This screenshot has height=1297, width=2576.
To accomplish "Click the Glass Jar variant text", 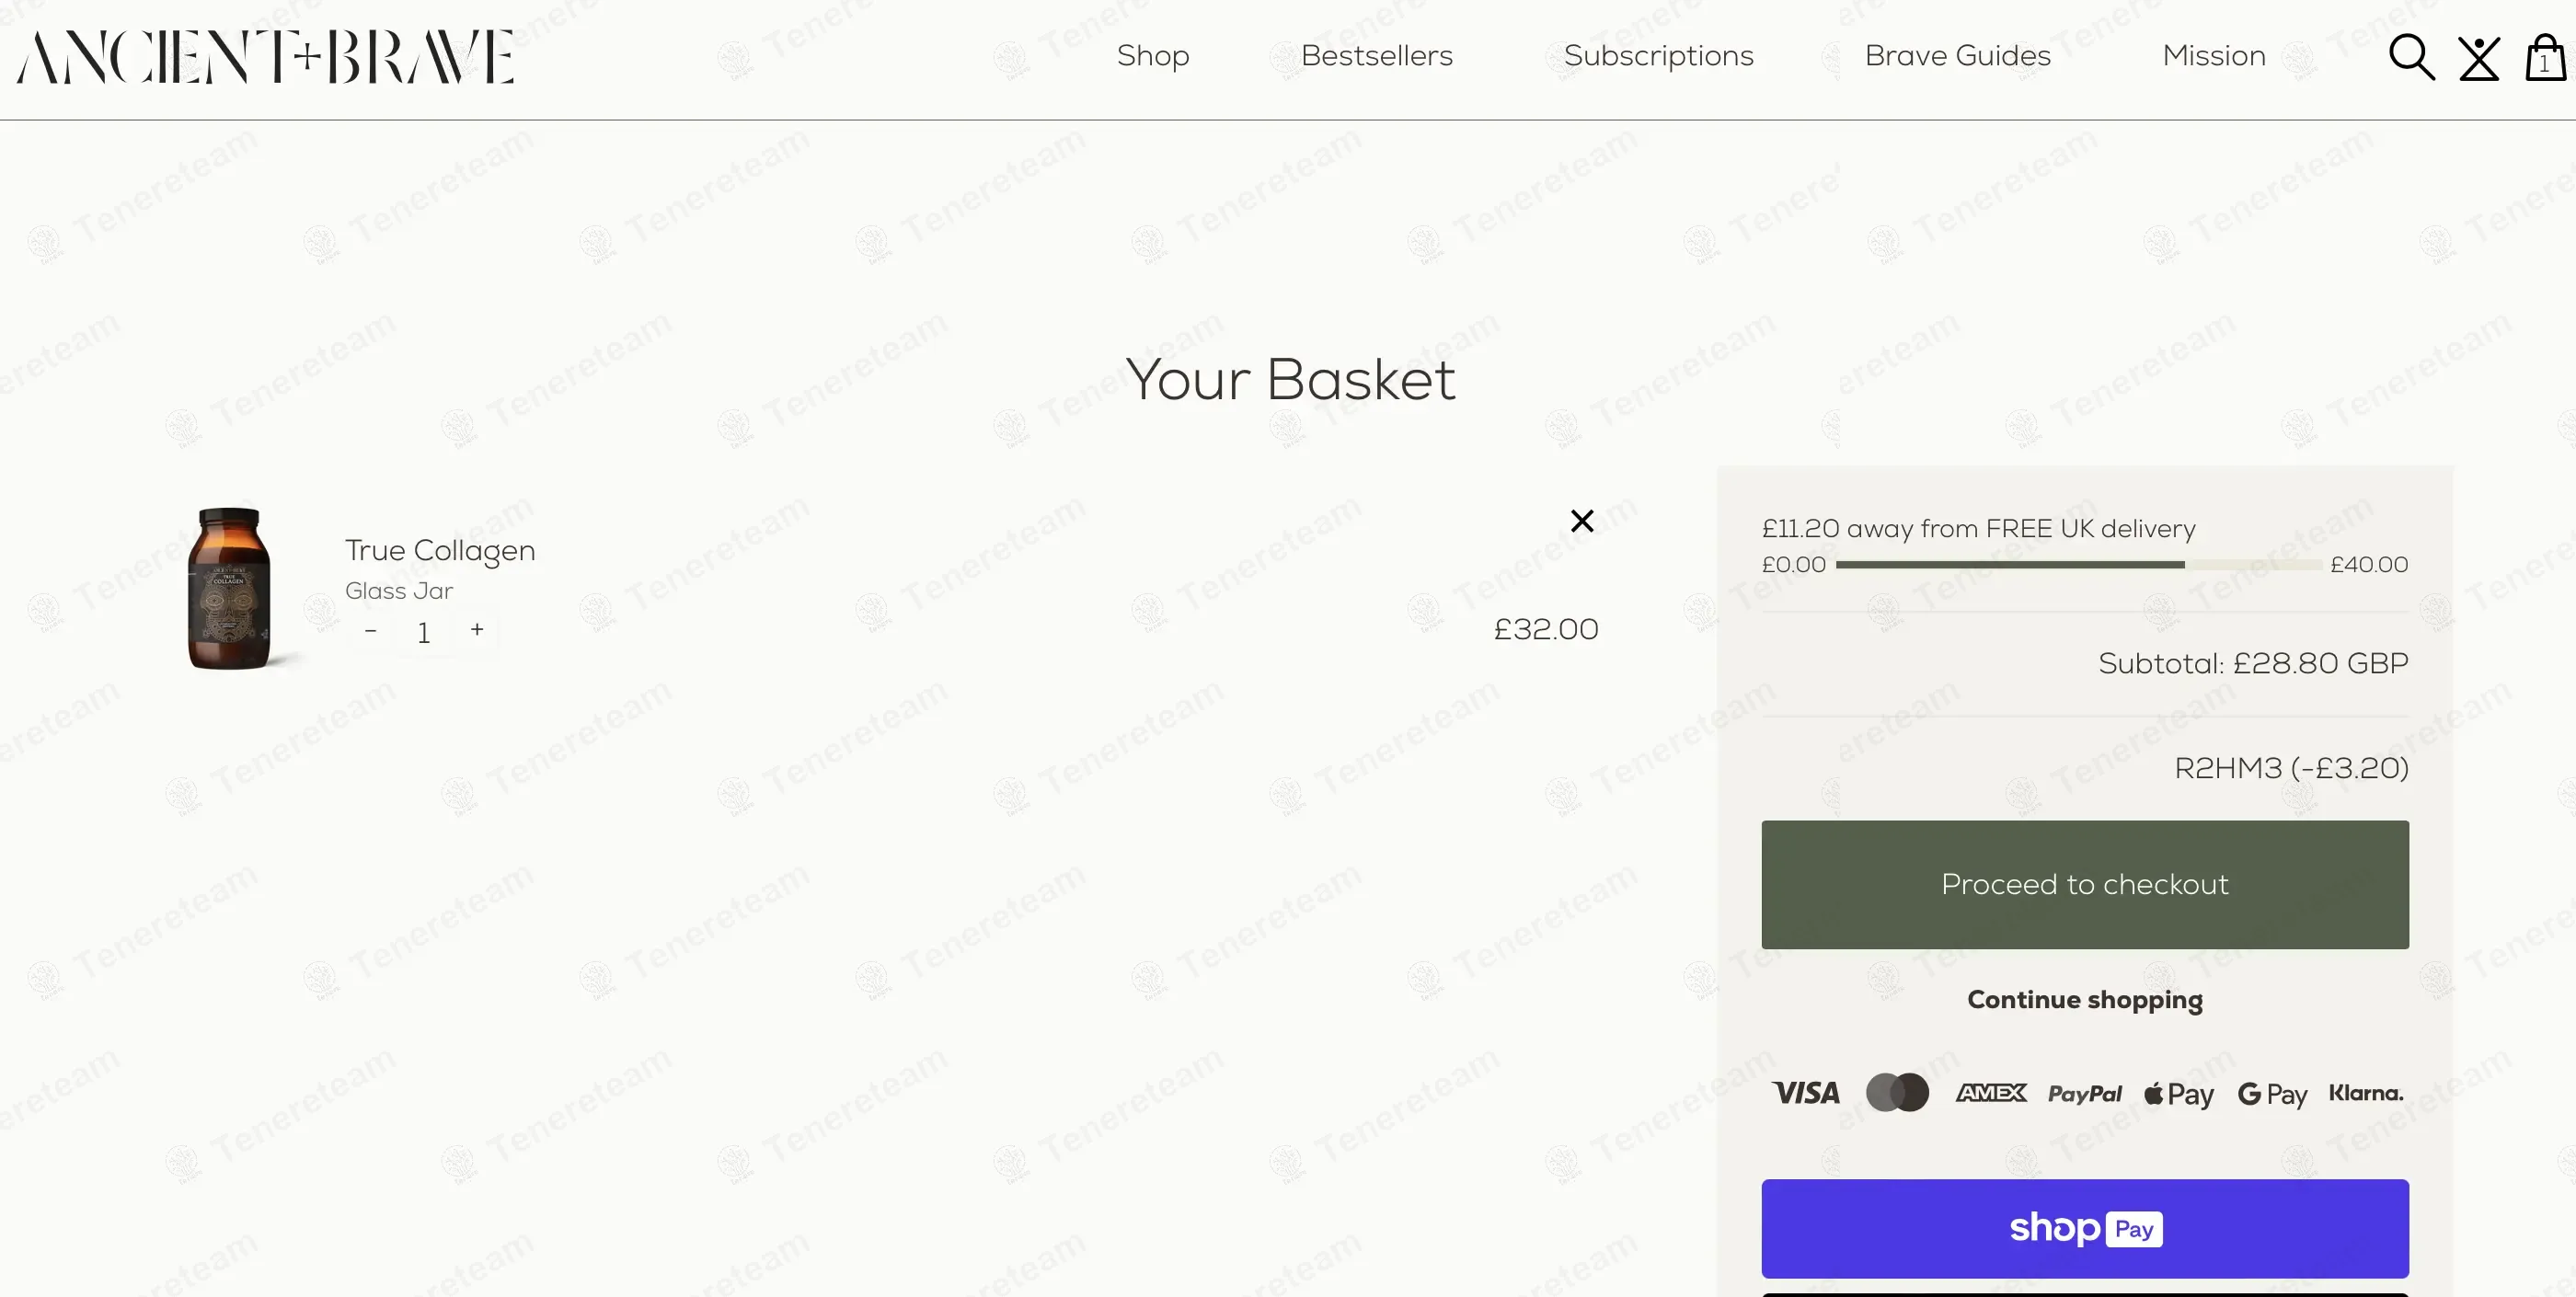I will click(x=398, y=591).
